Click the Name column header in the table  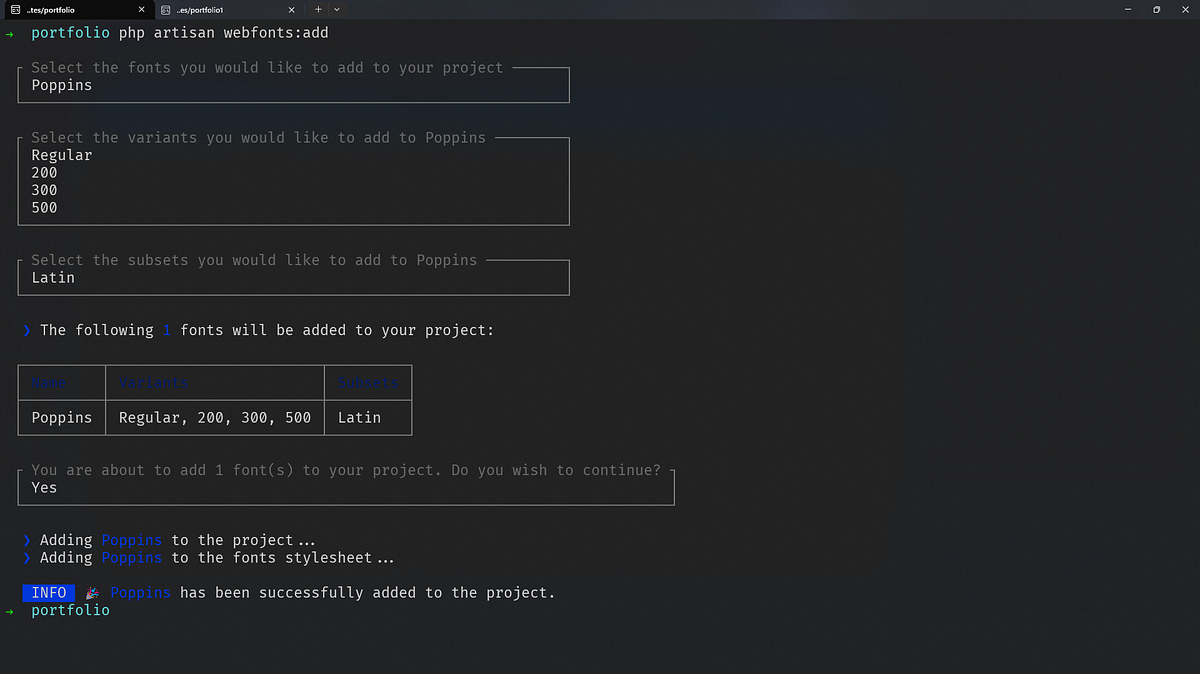[x=48, y=382]
